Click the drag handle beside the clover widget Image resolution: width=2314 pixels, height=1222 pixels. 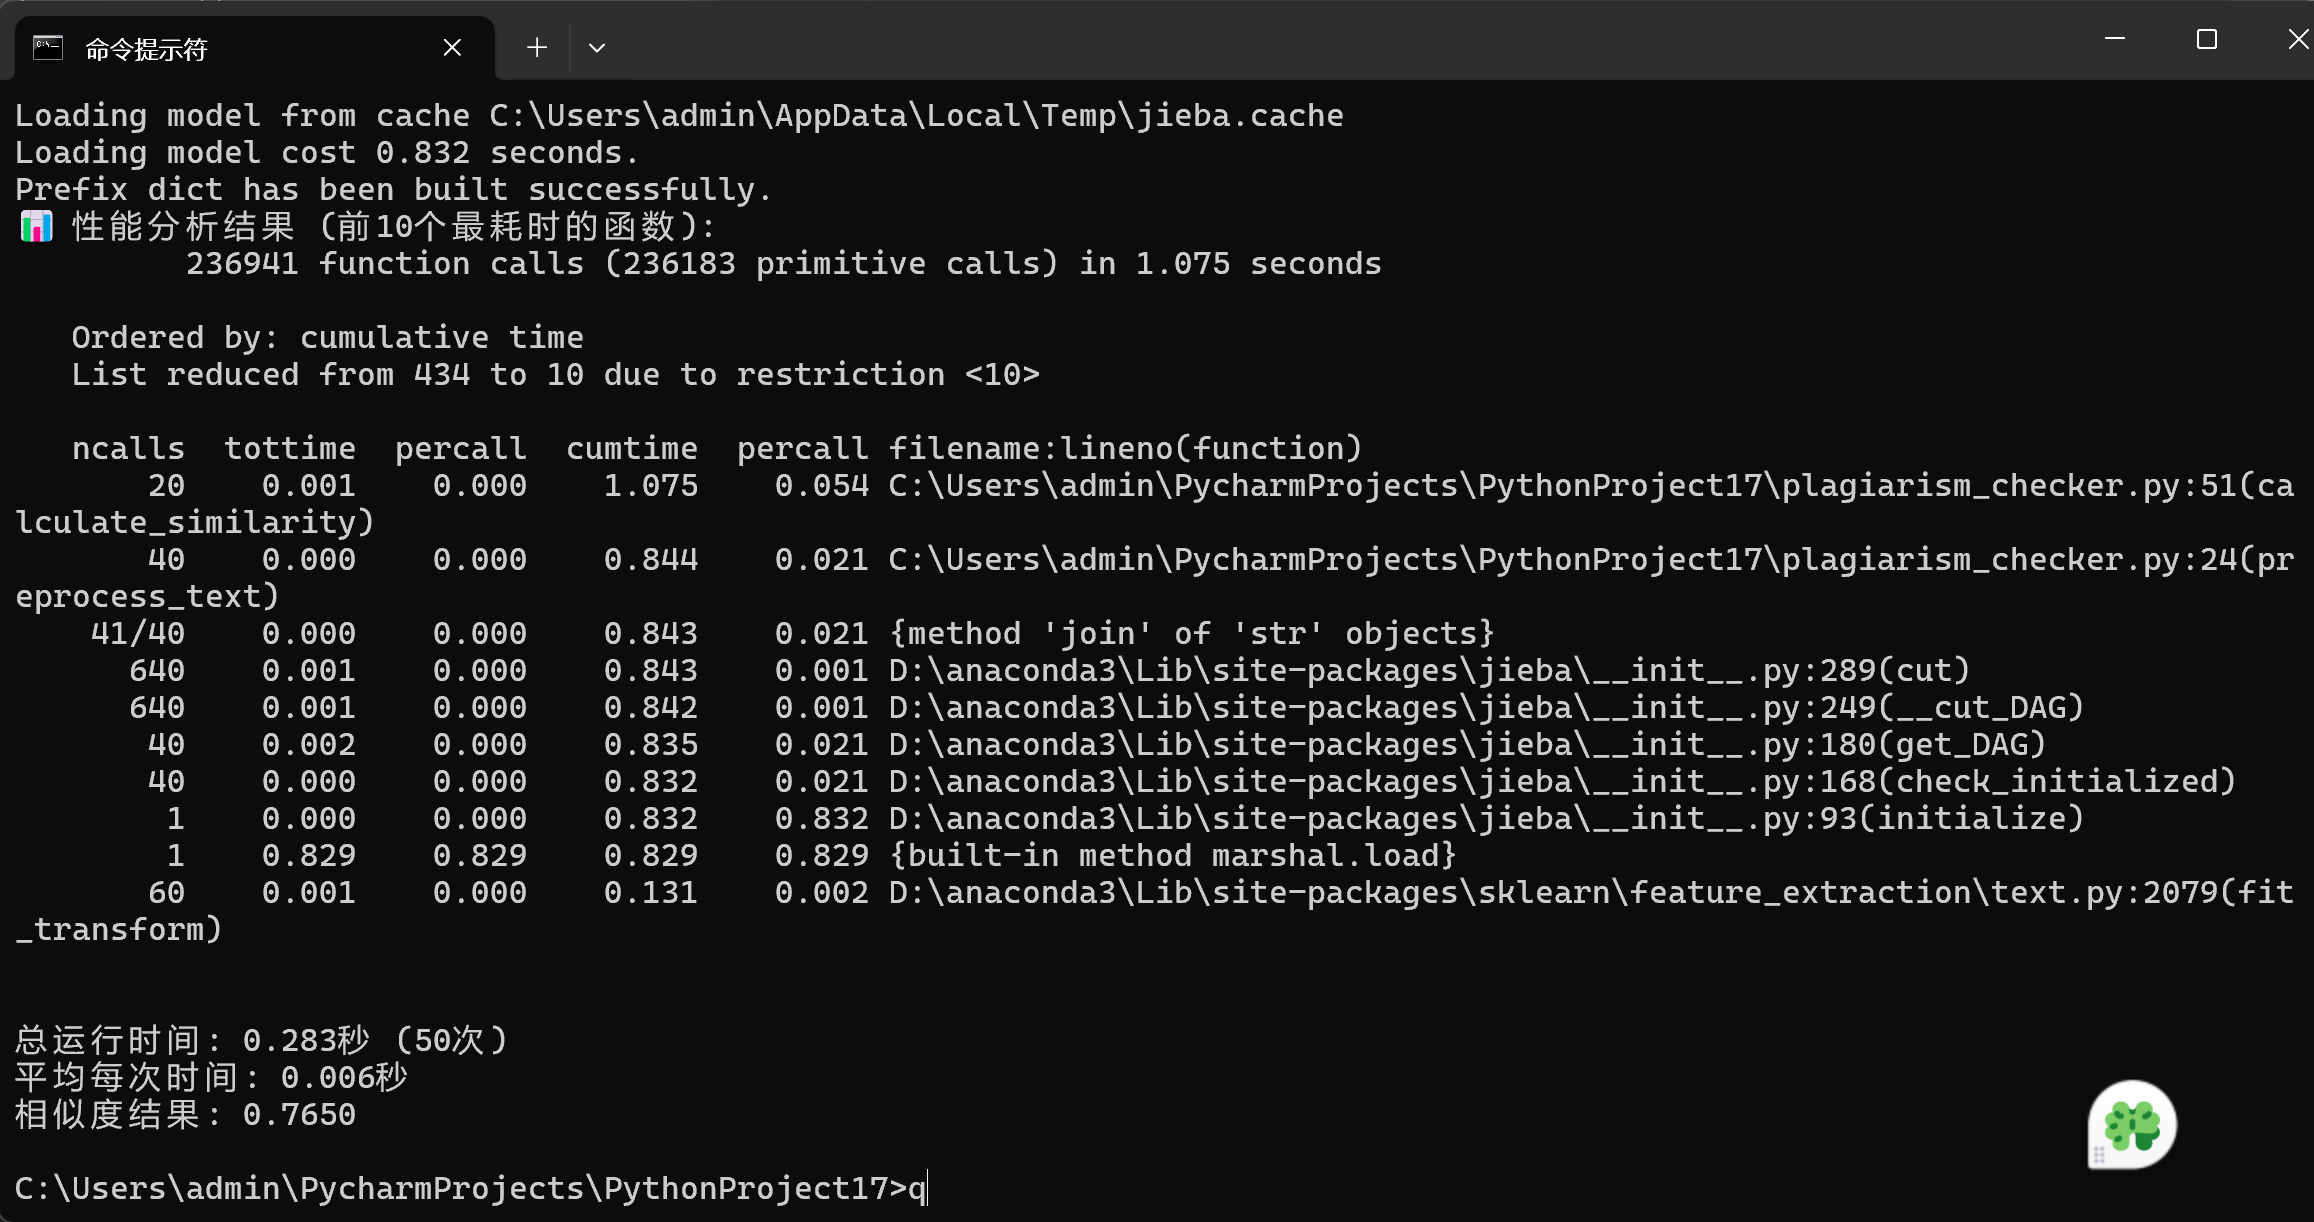pos(2099,1155)
